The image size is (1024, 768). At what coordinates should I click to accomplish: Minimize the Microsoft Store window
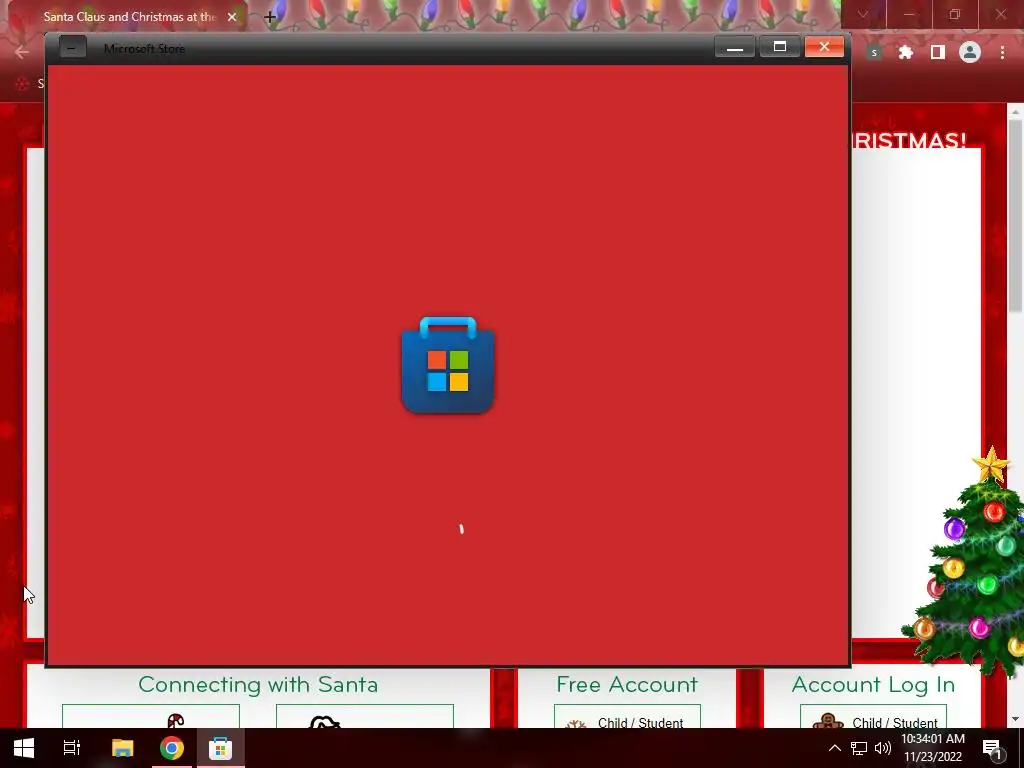pyautogui.click(x=735, y=47)
